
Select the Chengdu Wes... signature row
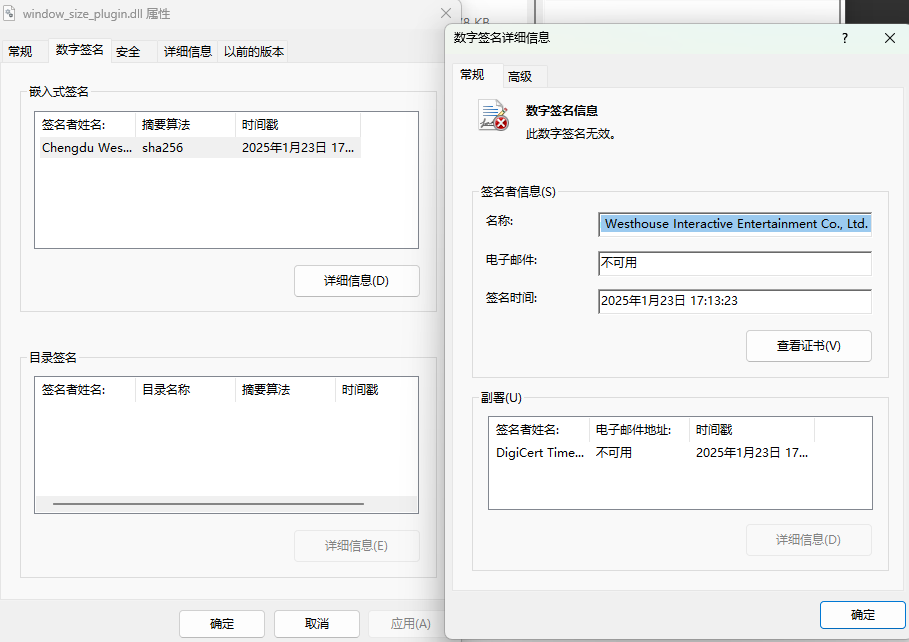click(198, 148)
